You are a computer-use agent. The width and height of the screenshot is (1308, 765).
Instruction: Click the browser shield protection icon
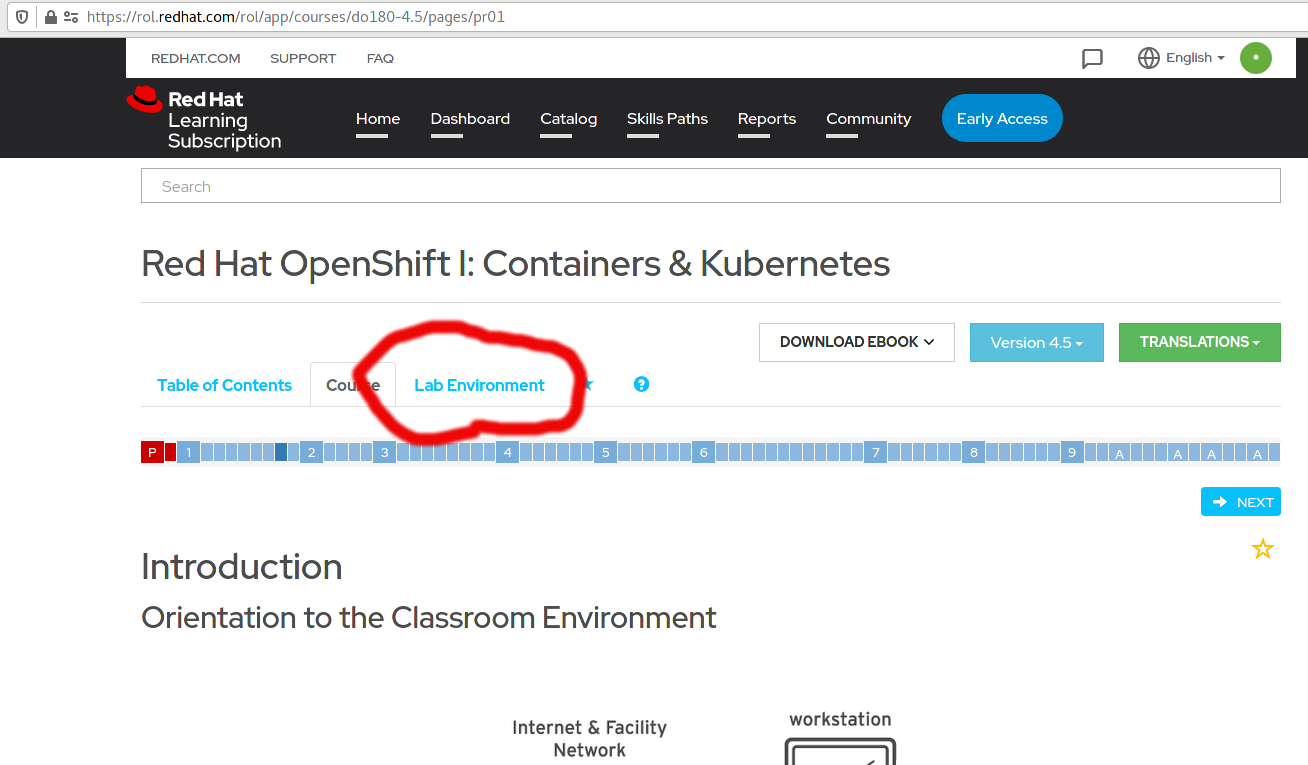pyautogui.click(x=20, y=16)
